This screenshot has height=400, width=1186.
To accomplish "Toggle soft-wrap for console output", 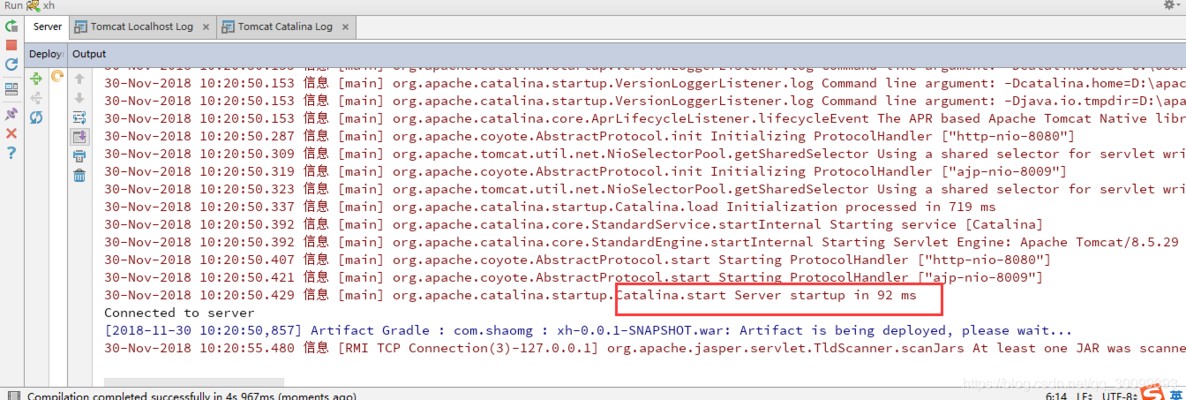I will (79, 118).
